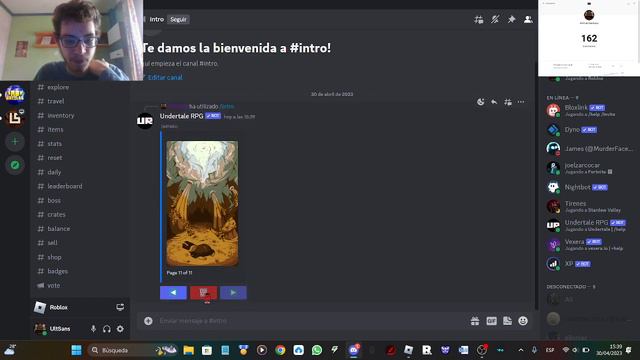The width and height of the screenshot is (640, 360).
Task: Open the Threads icon in channel header
Action: [x=479, y=19]
